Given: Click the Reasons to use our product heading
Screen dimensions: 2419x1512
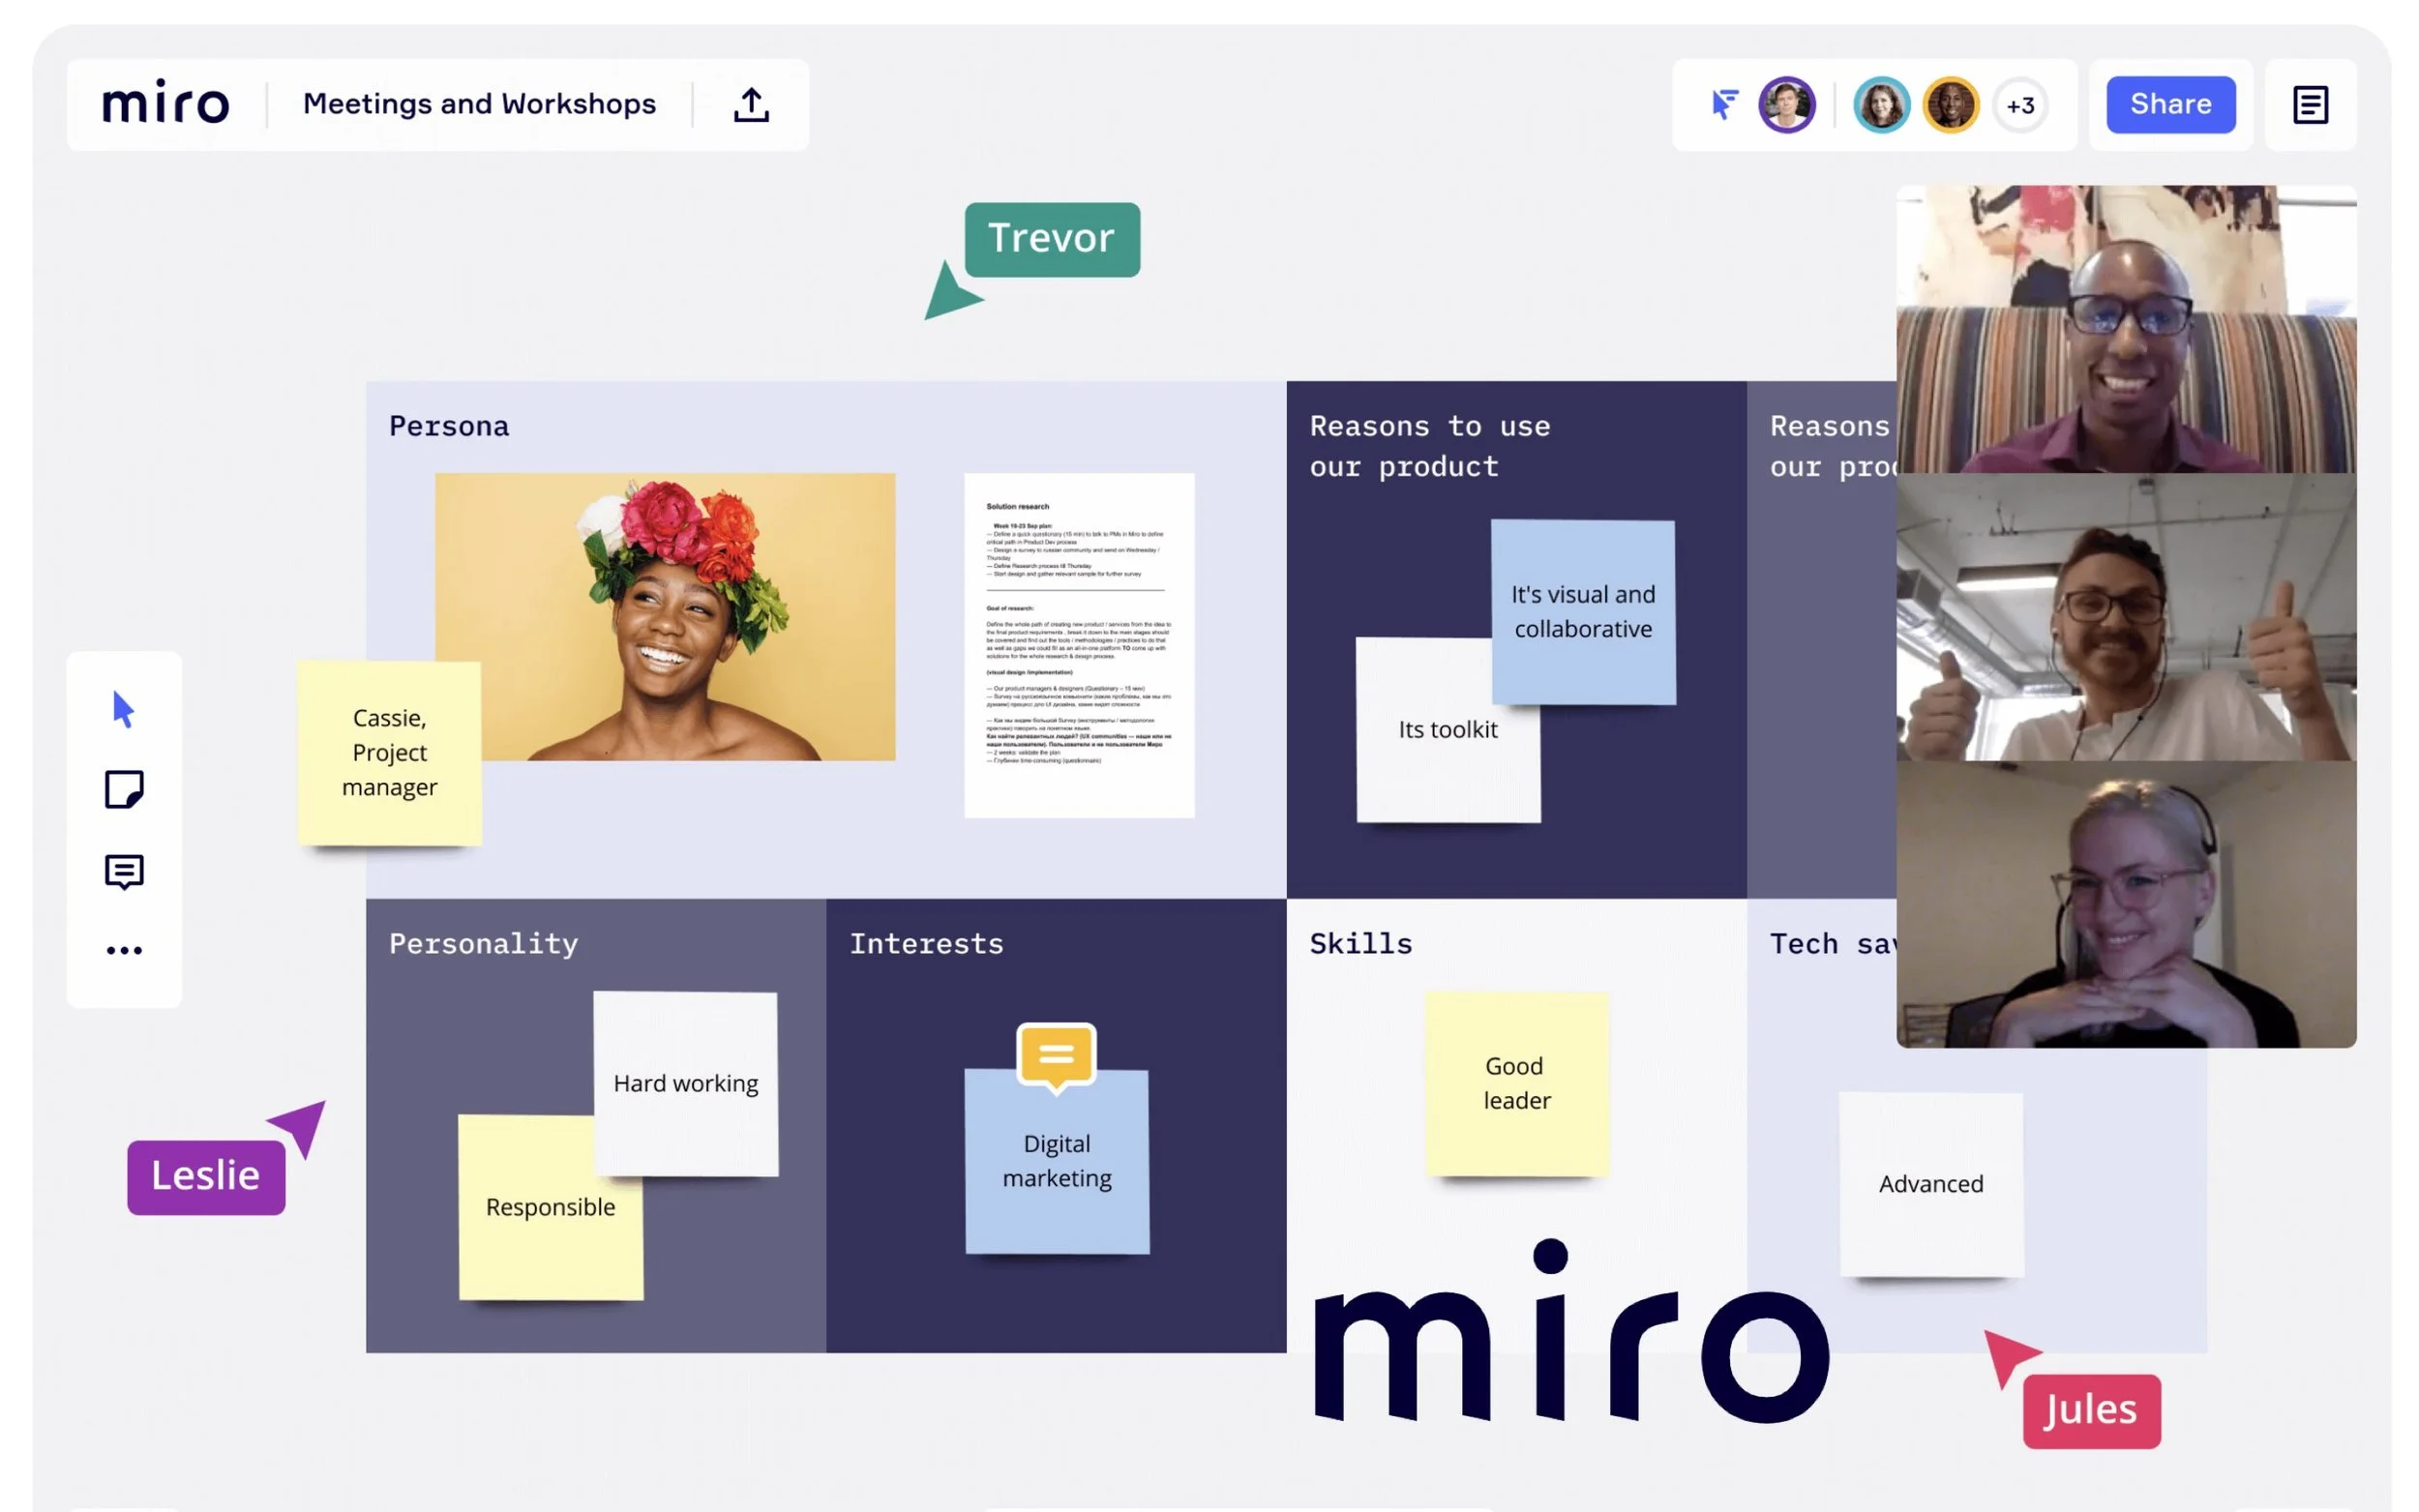Looking at the screenshot, I should click(x=1430, y=446).
